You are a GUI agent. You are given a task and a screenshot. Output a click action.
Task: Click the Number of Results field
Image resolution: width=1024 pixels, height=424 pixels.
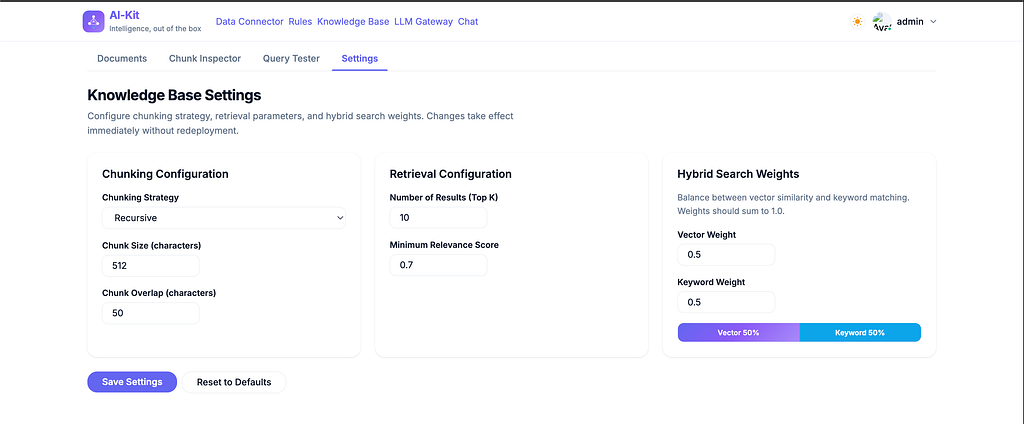[x=438, y=218]
